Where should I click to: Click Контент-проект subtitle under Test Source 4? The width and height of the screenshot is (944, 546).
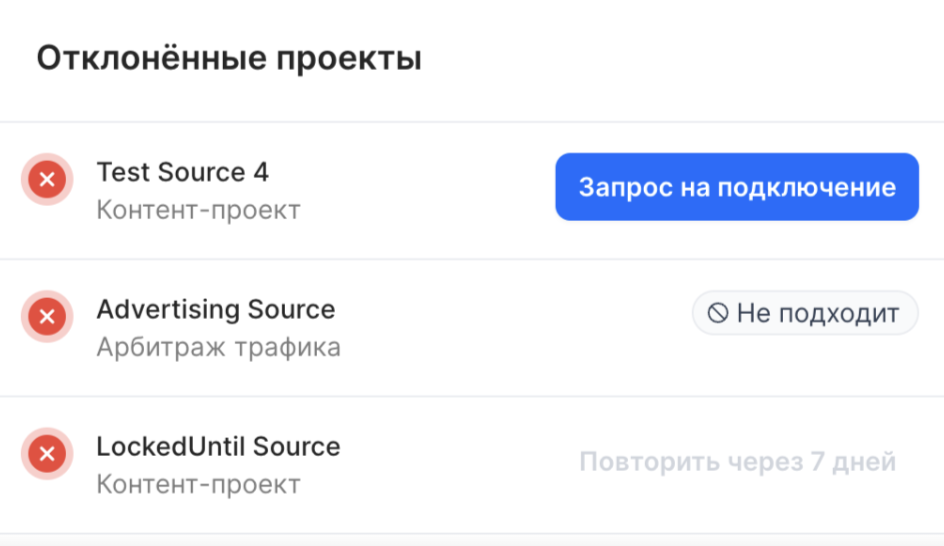[x=199, y=210]
